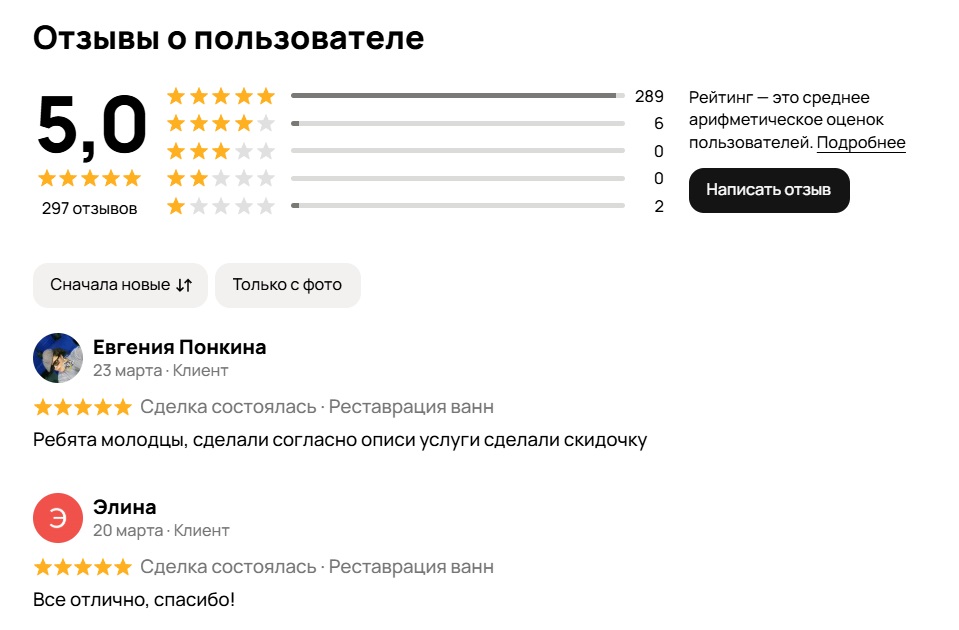Click the "297 отзывов" review count
The width and height of the screenshot is (959, 630).
point(90,208)
